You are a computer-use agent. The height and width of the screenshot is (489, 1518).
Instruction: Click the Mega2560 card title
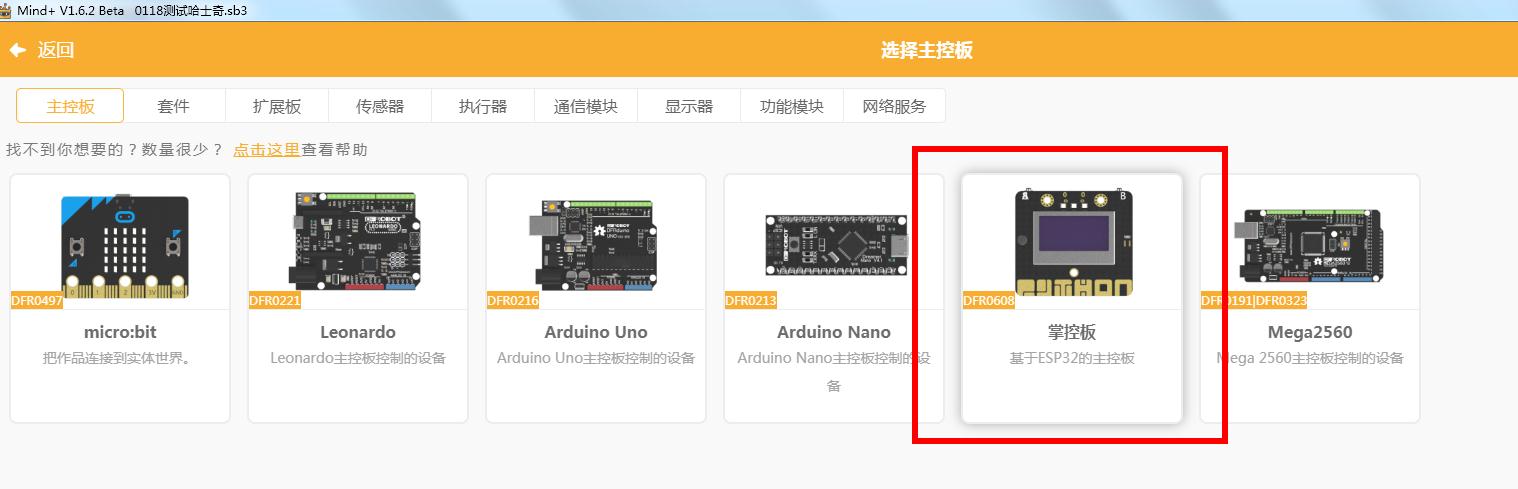pyautogui.click(x=1310, y=332)
